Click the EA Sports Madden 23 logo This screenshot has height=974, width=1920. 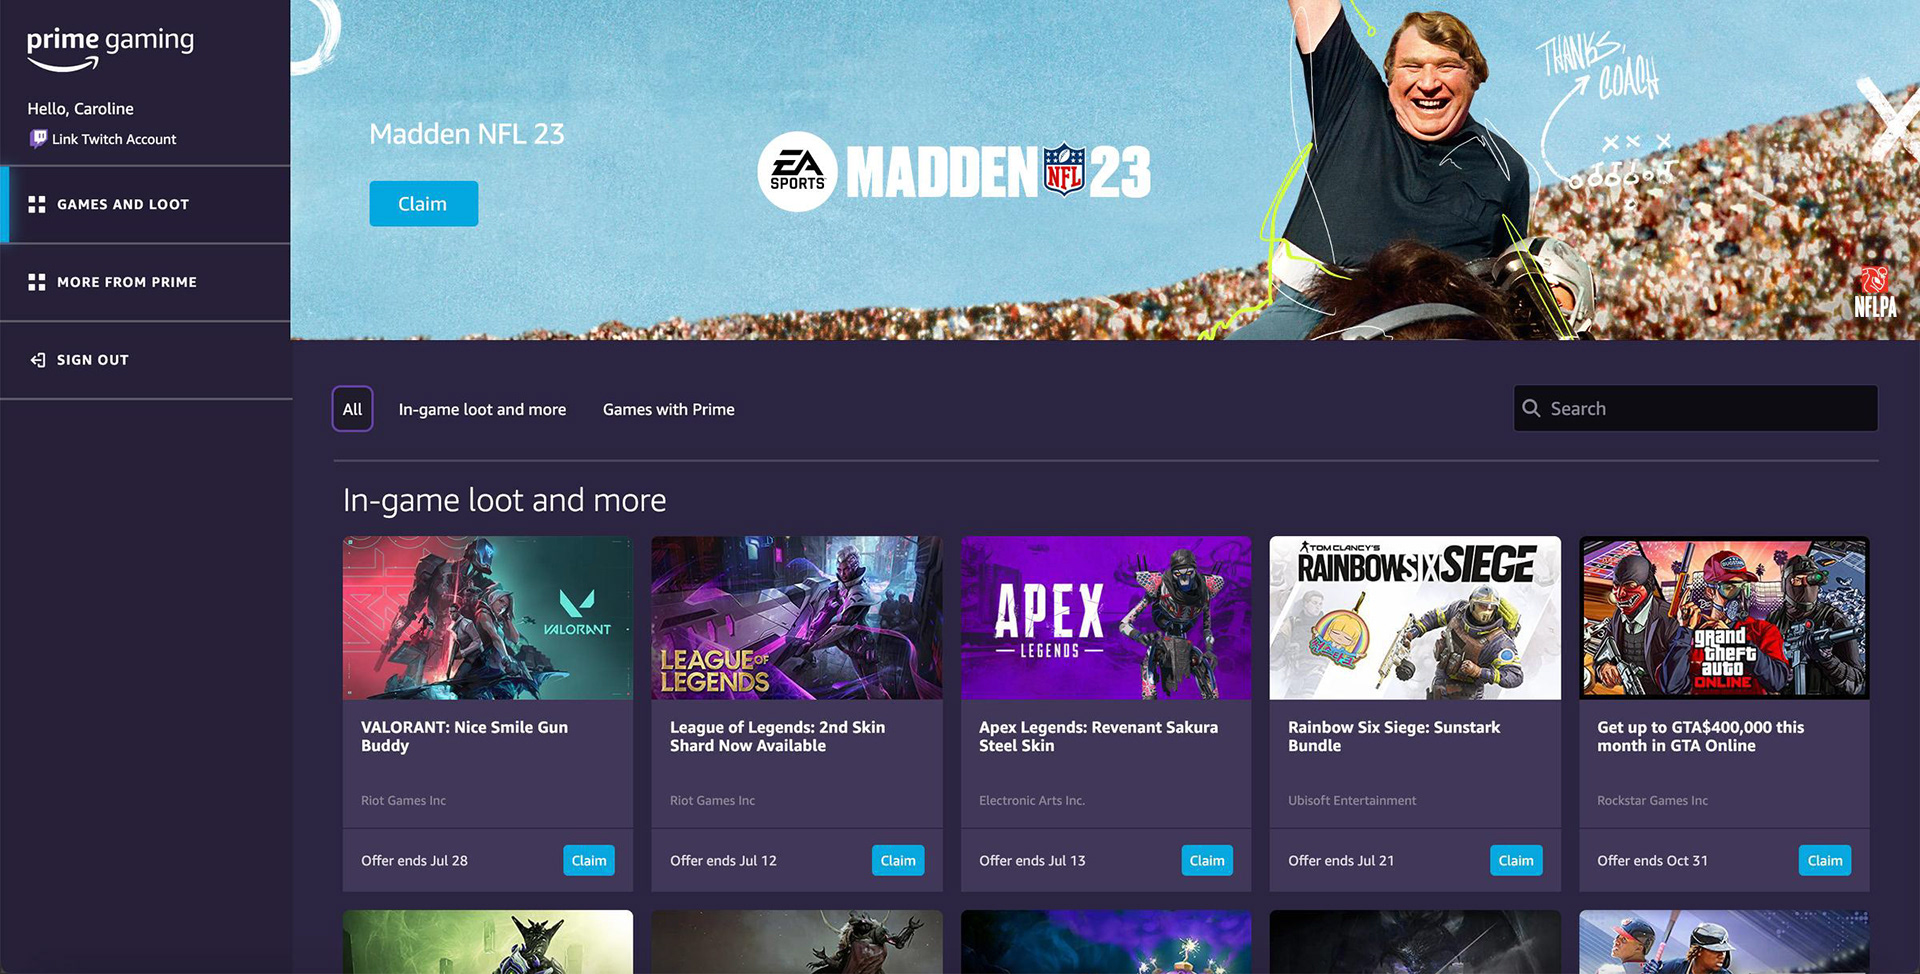[954, 172]
